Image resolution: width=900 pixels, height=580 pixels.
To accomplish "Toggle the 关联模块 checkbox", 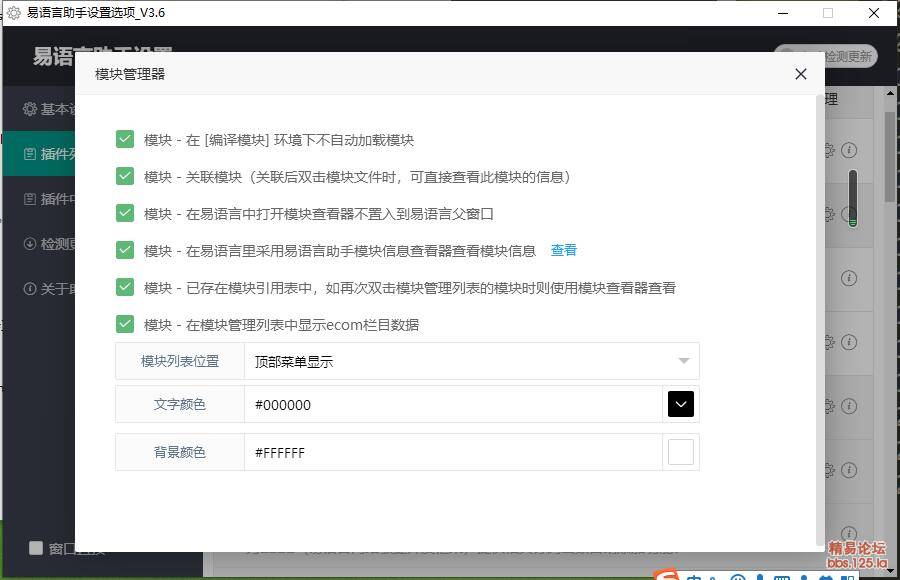I will (125, 176).
